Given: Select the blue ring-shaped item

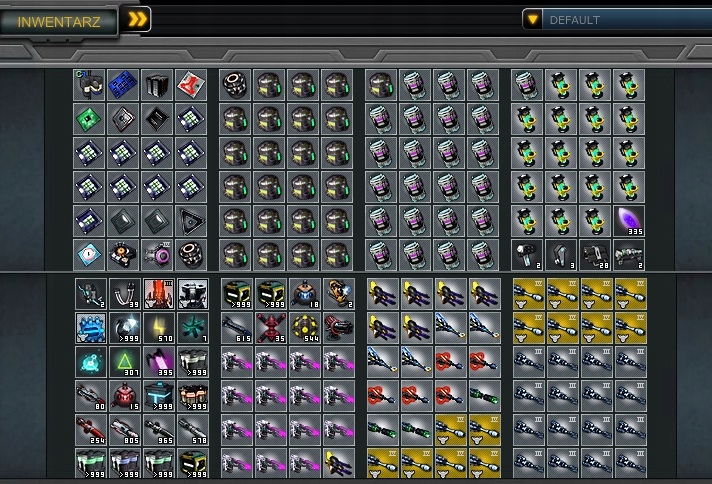Looking at the screenshot, I should 91,328.
